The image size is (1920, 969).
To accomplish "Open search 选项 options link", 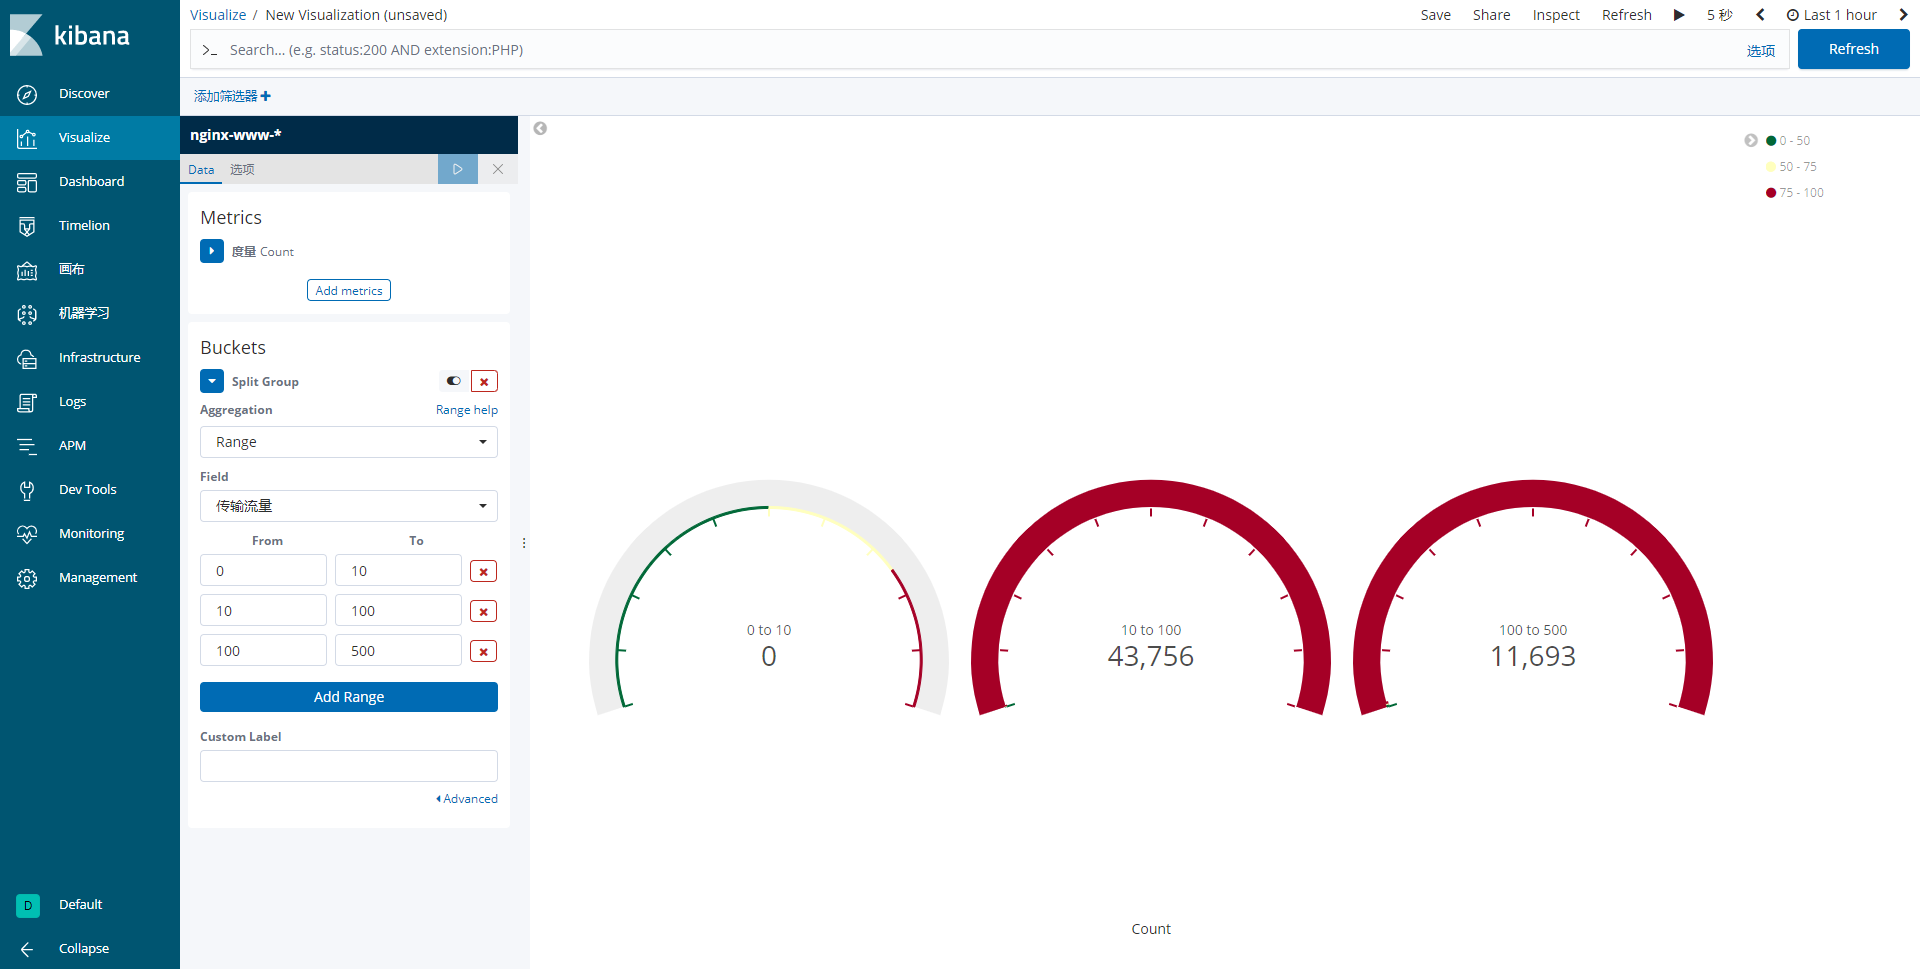I will [x=1761, y=51].
